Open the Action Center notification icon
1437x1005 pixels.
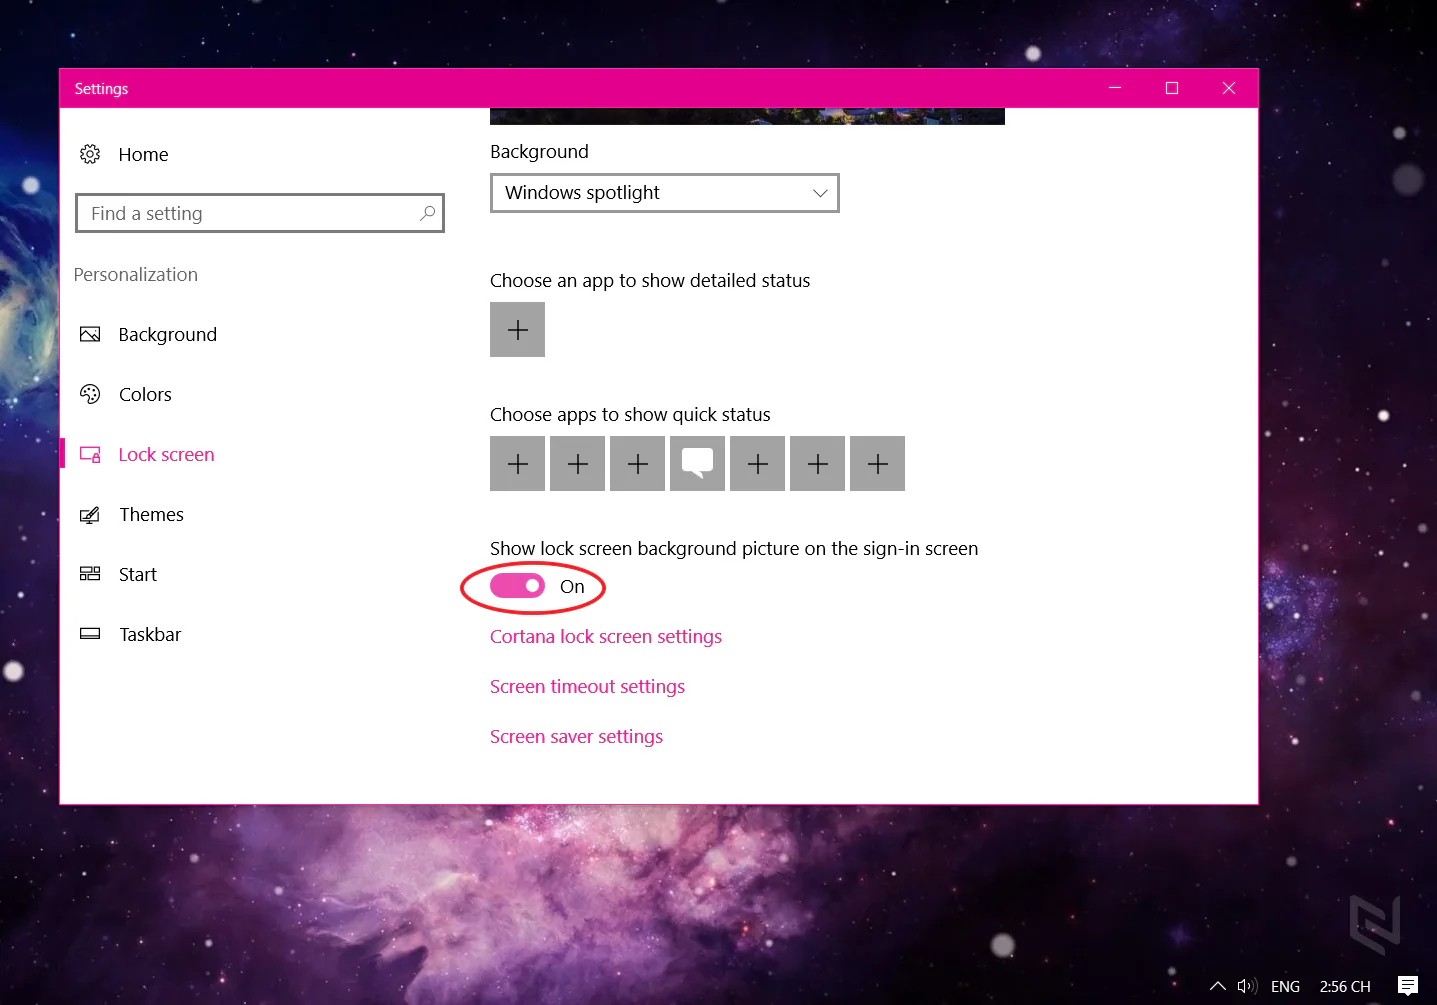[x=1408, y=986]
